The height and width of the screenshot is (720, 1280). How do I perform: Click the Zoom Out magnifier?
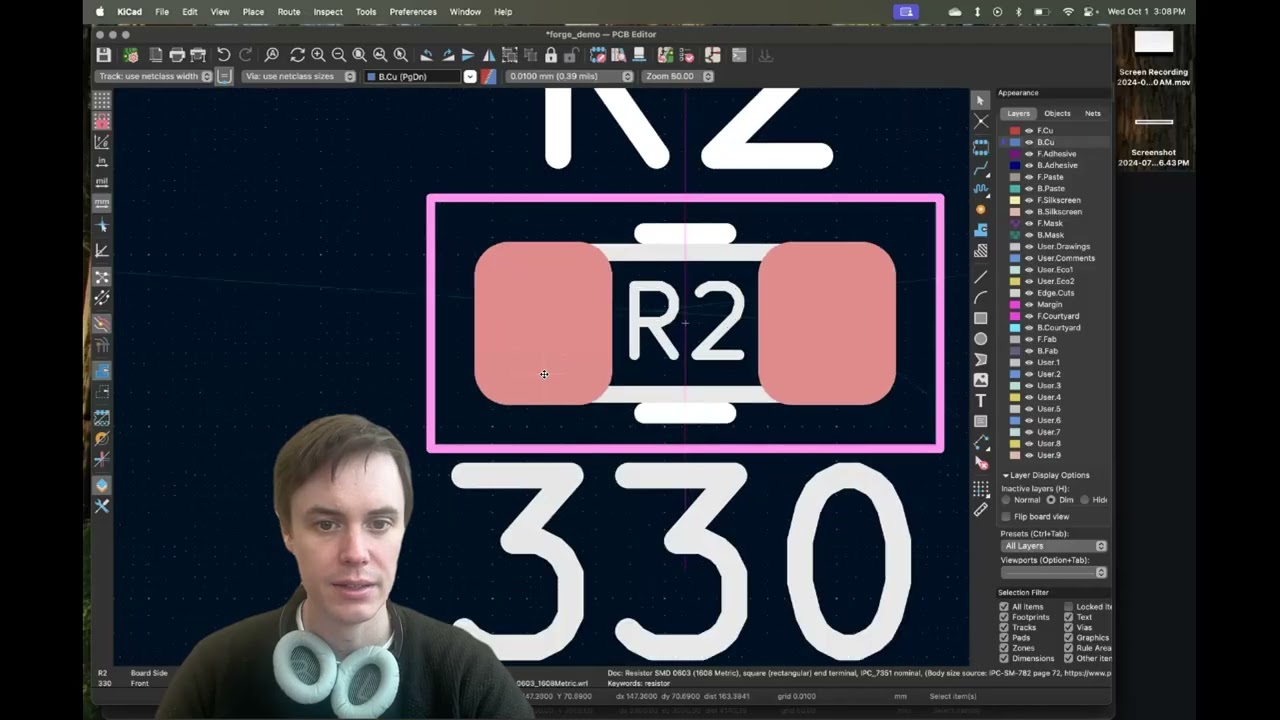click(339, 55)
